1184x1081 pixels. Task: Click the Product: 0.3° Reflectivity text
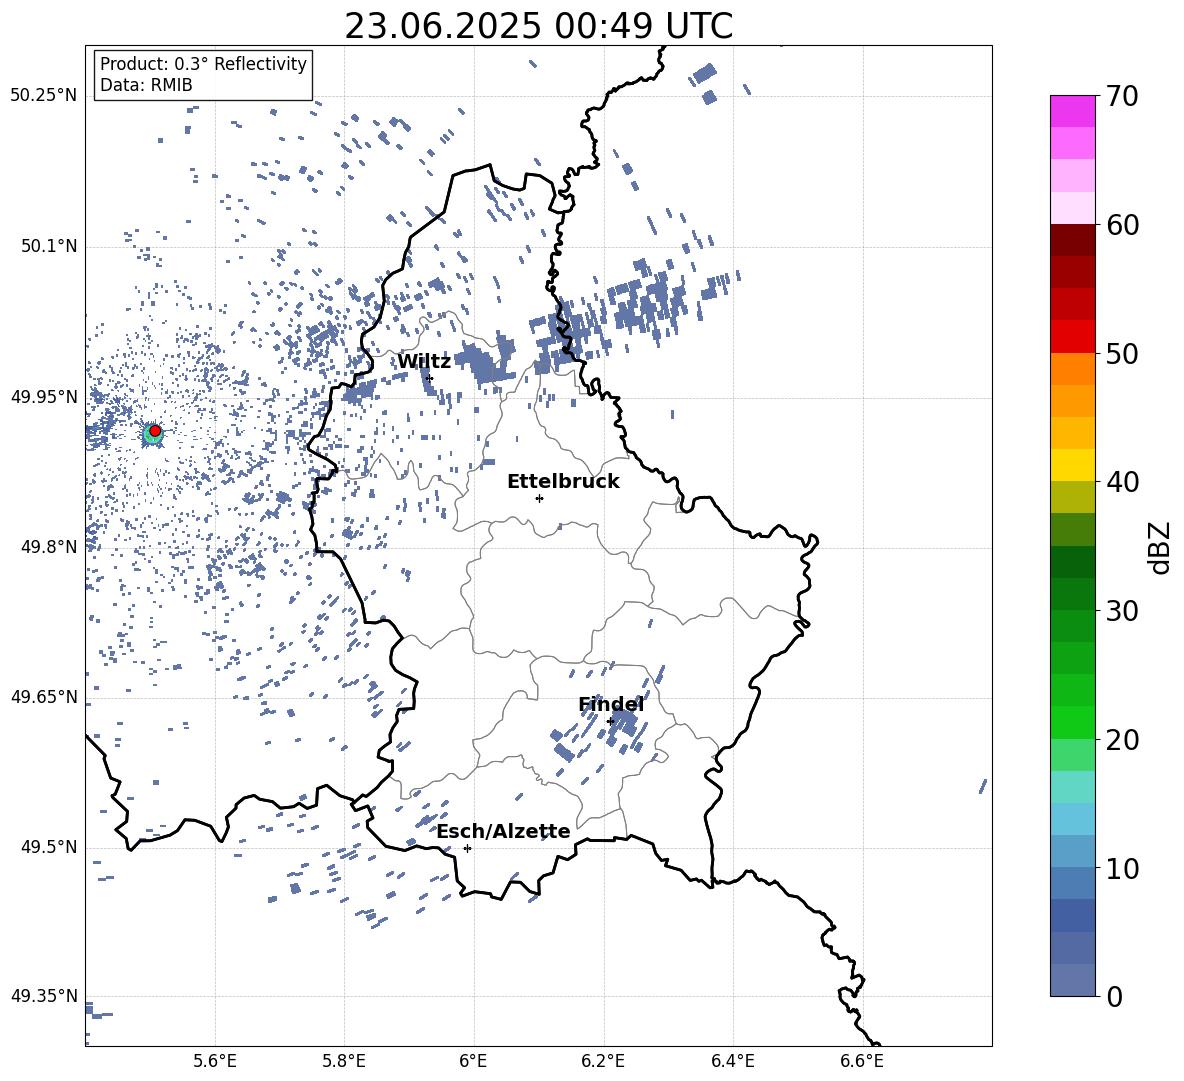coord(203,64)
